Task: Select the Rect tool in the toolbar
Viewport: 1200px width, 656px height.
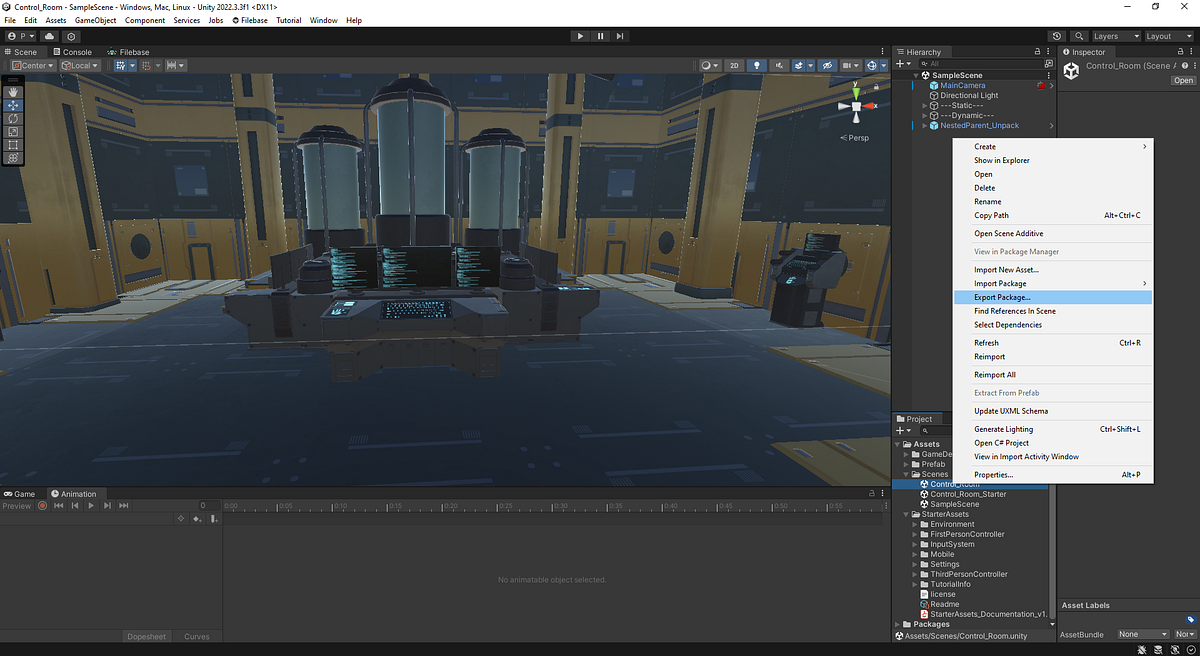Action: (x=13, y=144)
